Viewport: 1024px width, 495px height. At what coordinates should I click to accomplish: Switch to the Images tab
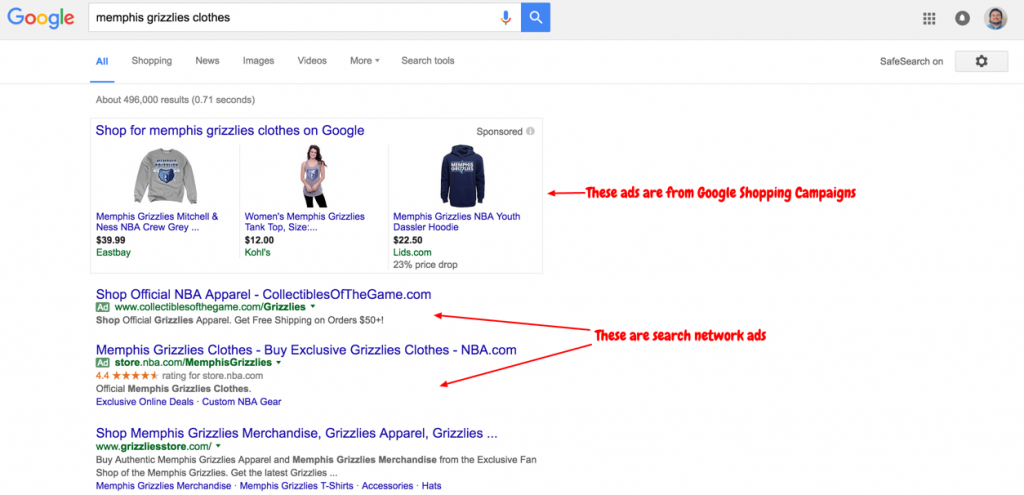point(259,61)
